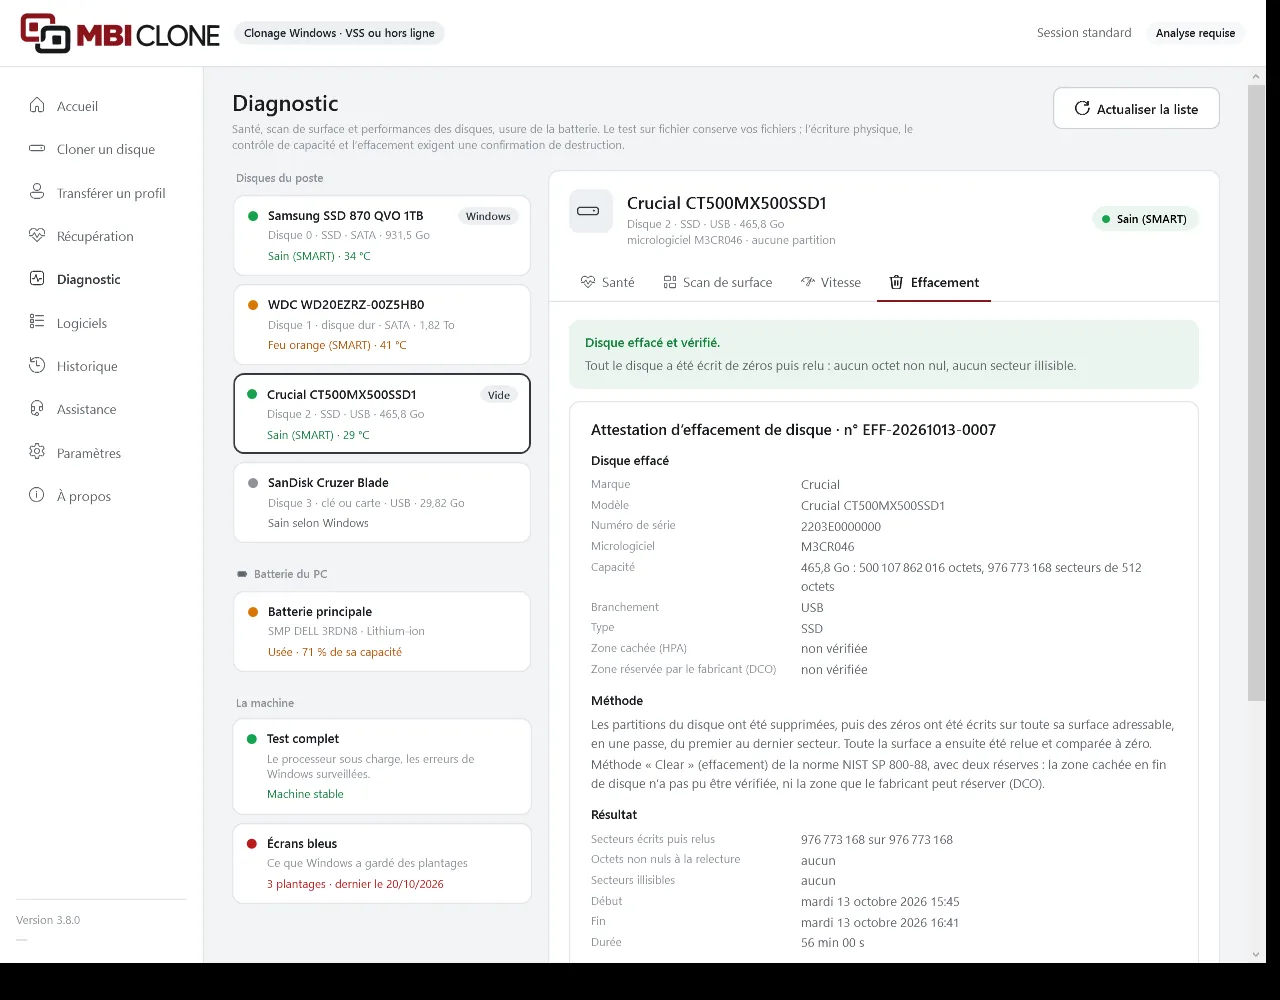Select WDC WD20EZRZ-00Z5HB0 disk card

[x=382, y=324]
